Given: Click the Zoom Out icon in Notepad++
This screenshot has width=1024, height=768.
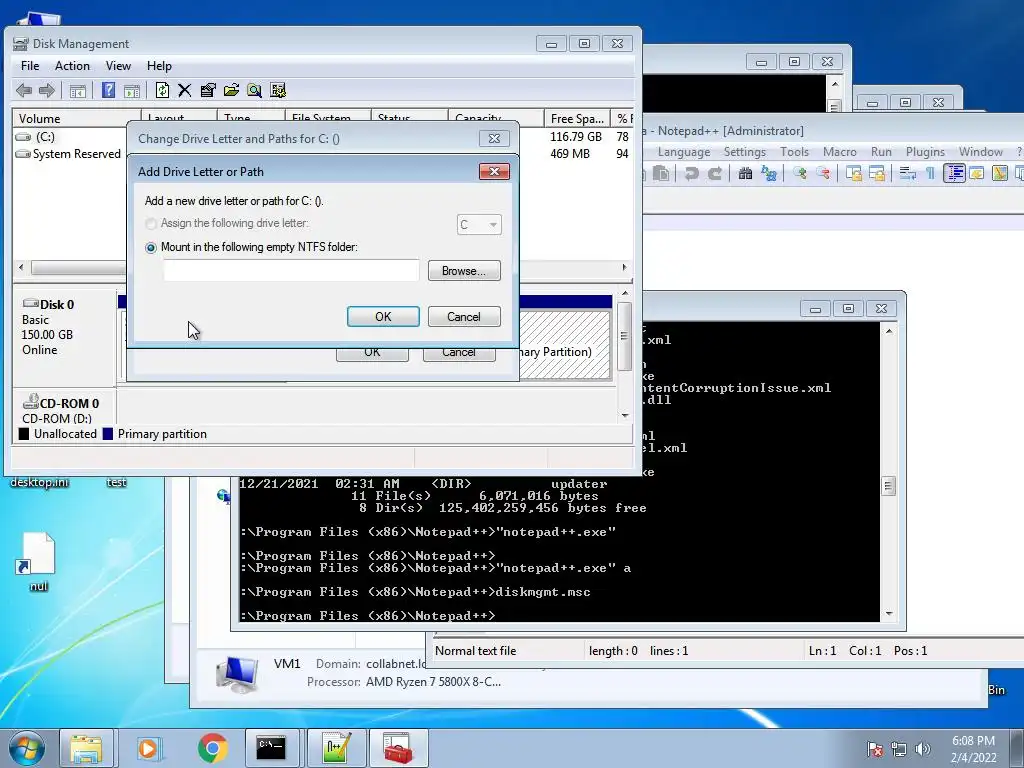Looking at the screenshot, I should (x=824, y=173).
